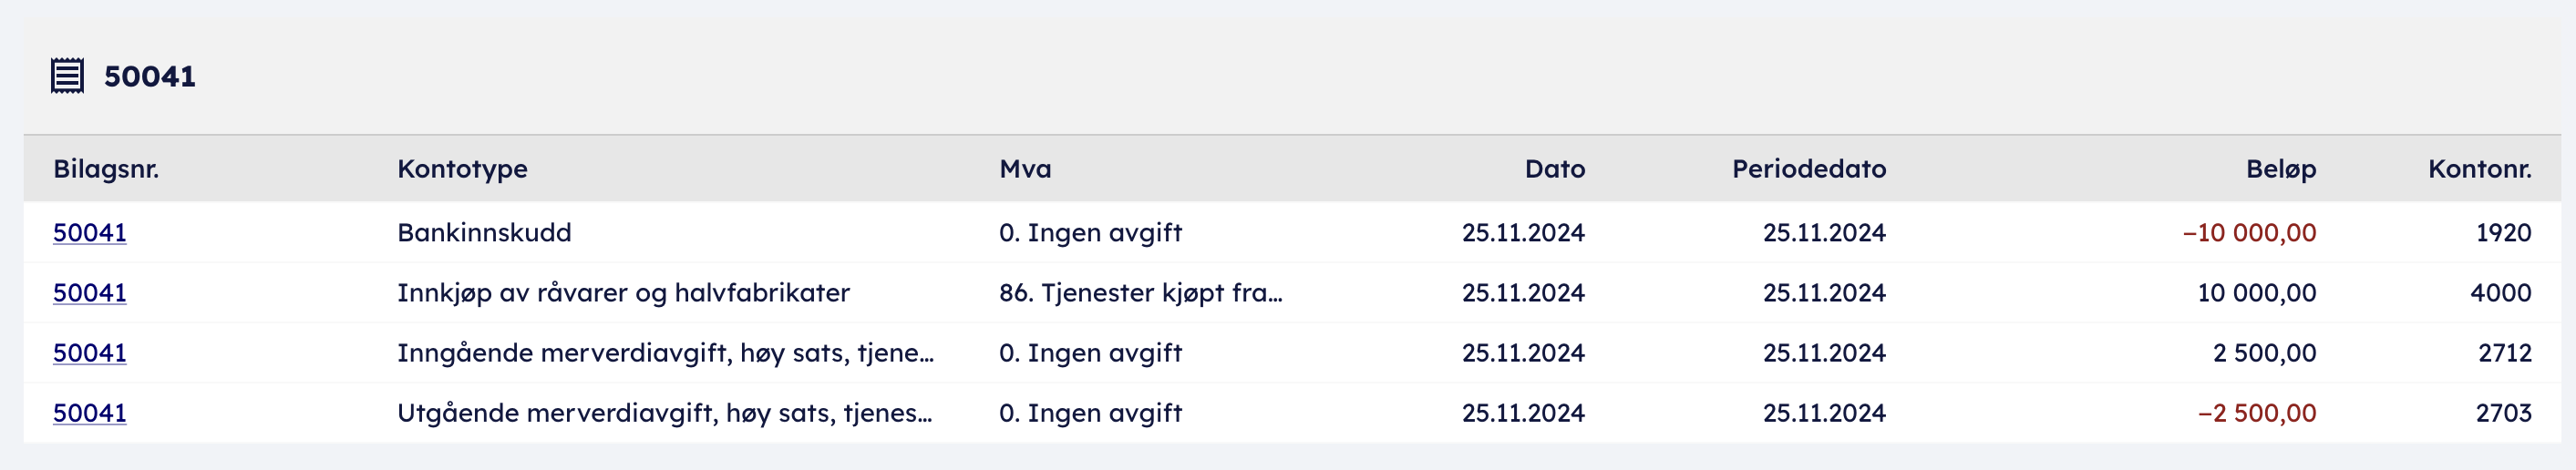Click account number 2712
This screenshot has height=470, width=2576.
[2504, 353]
